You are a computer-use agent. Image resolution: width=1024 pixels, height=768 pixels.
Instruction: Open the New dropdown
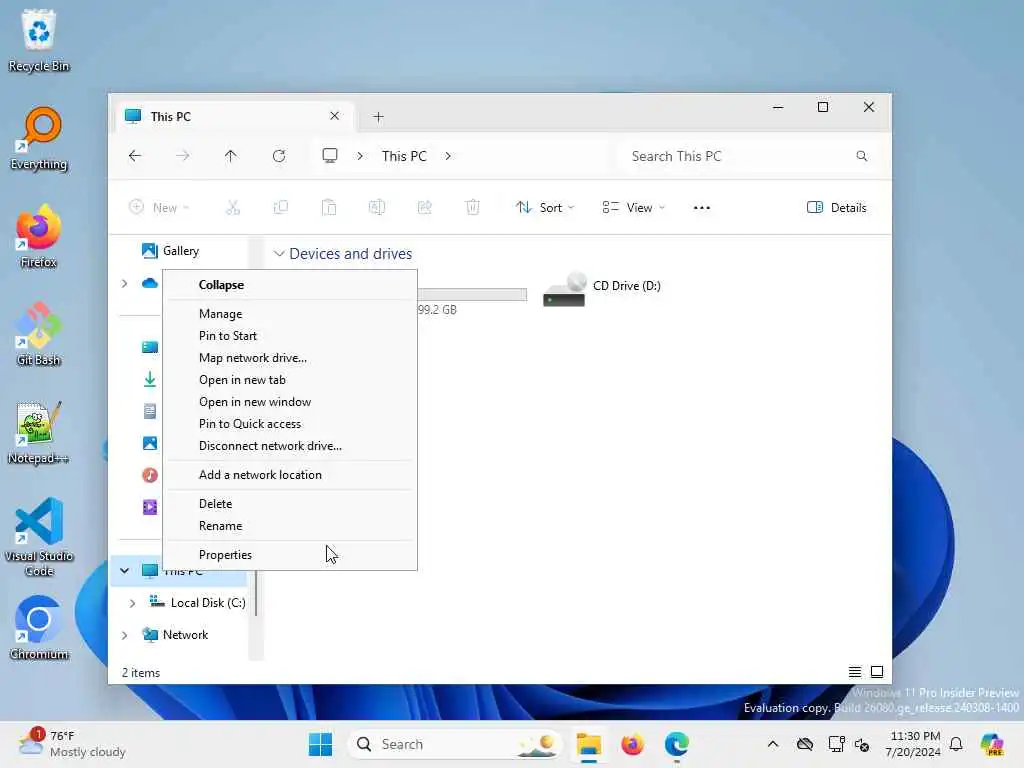159,208
